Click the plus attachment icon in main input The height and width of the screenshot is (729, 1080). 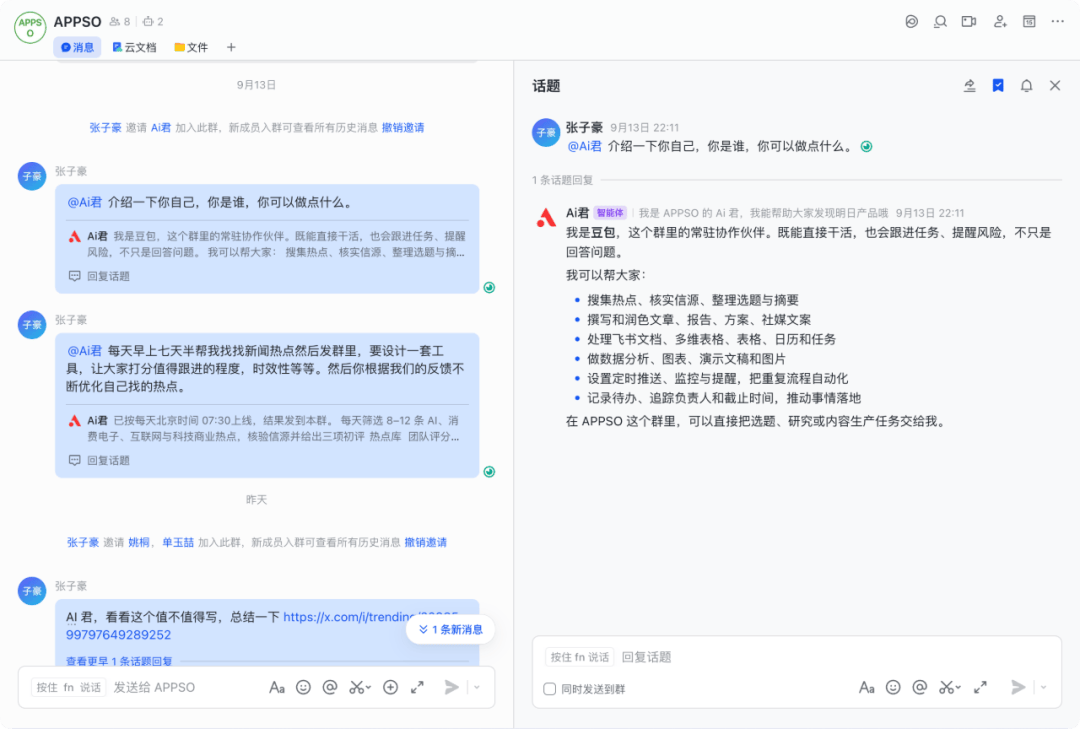tap(391, 687)
